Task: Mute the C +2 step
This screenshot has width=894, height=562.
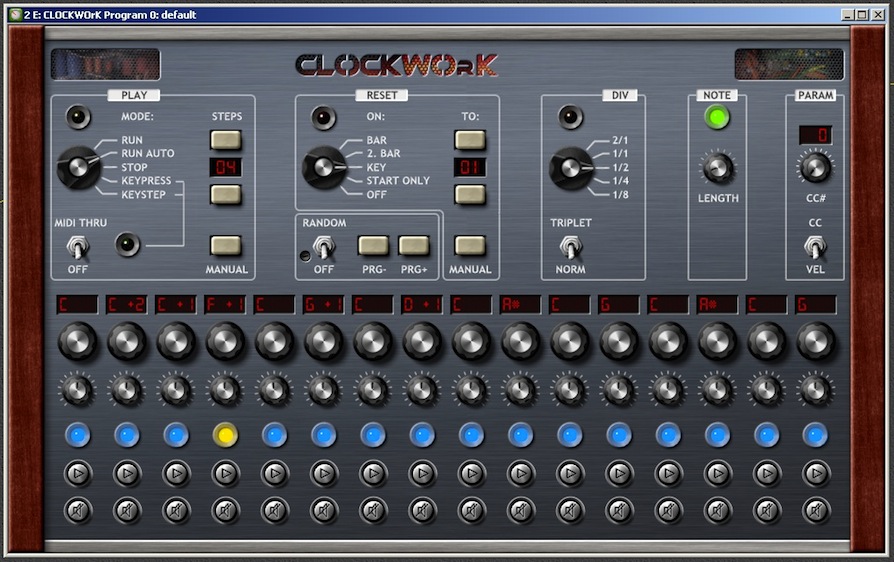Action: (127, 511)
